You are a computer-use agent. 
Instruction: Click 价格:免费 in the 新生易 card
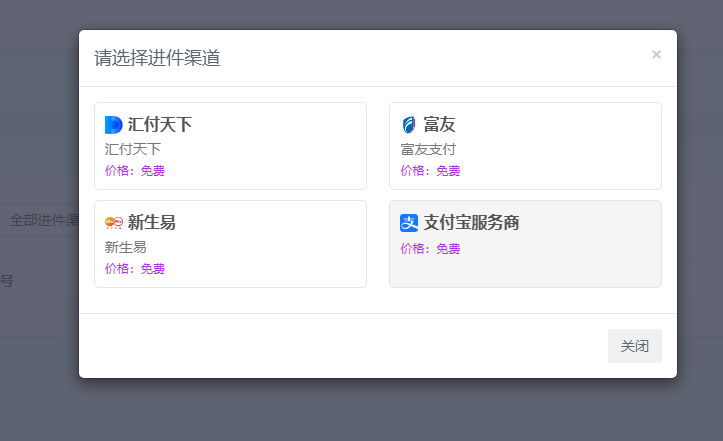click(x=135, y=268)
